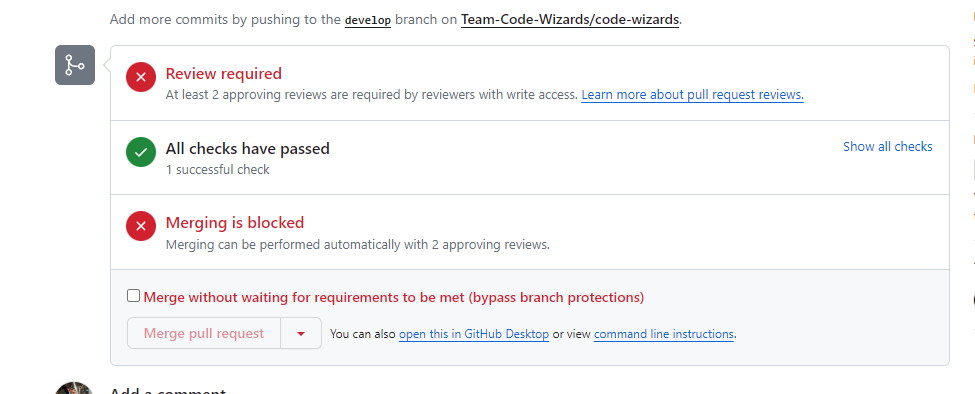
Task: Click the Merging is blocked heading
Action: pyautogui.click(x=235, y=222)
